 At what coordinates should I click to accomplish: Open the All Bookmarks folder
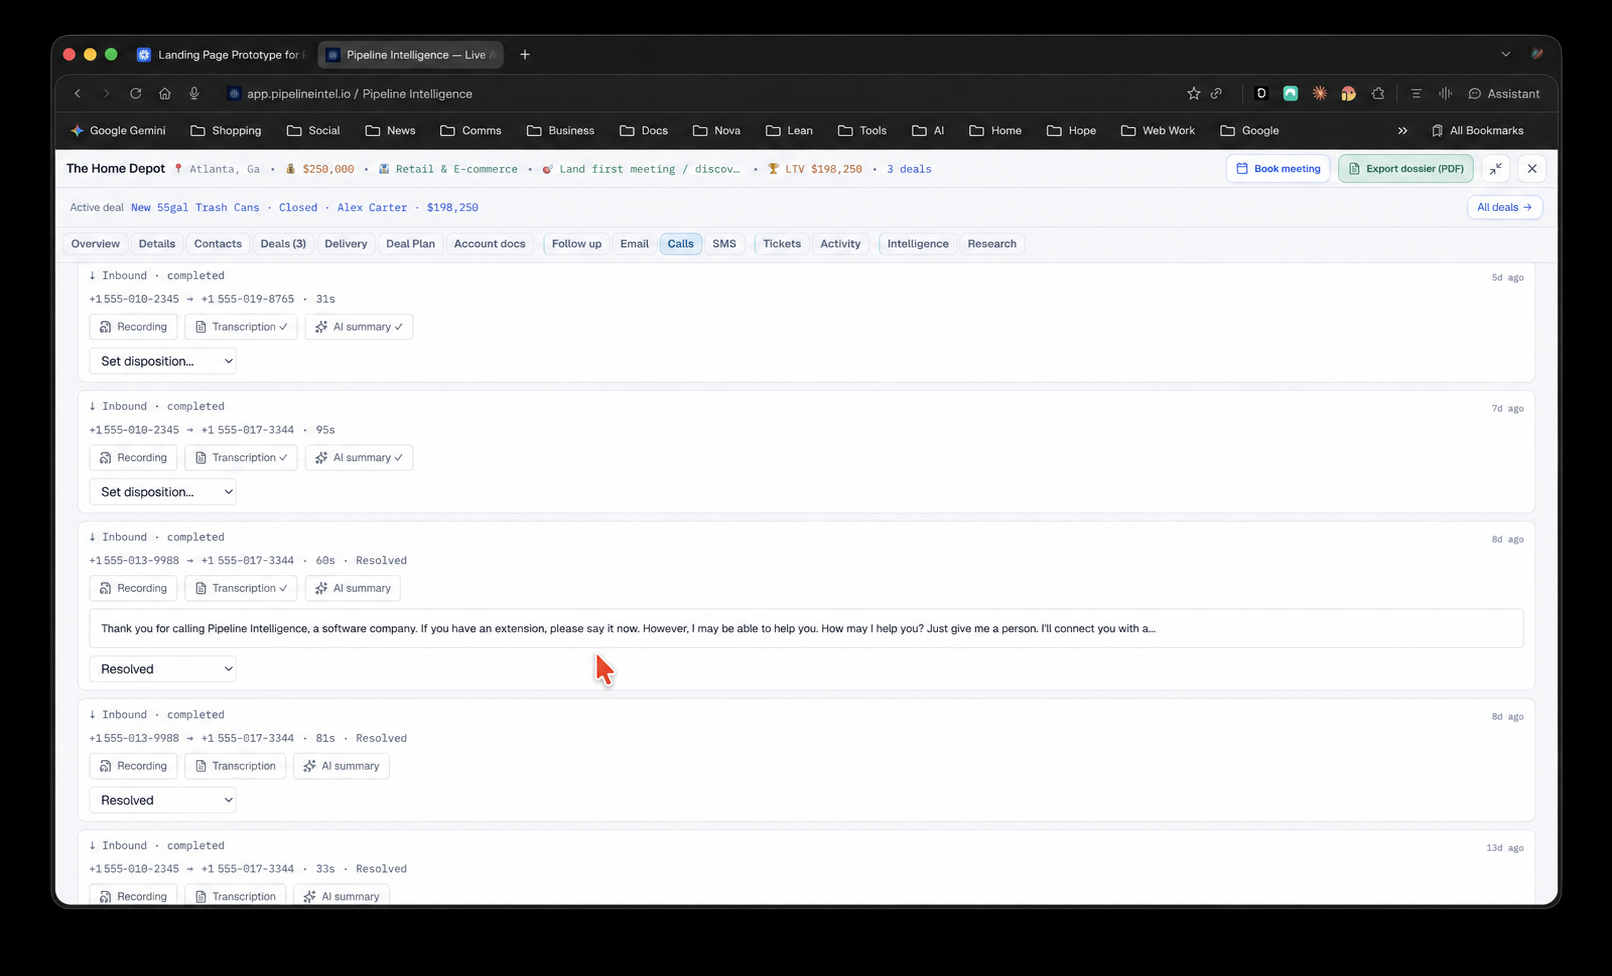[1477, 130]
